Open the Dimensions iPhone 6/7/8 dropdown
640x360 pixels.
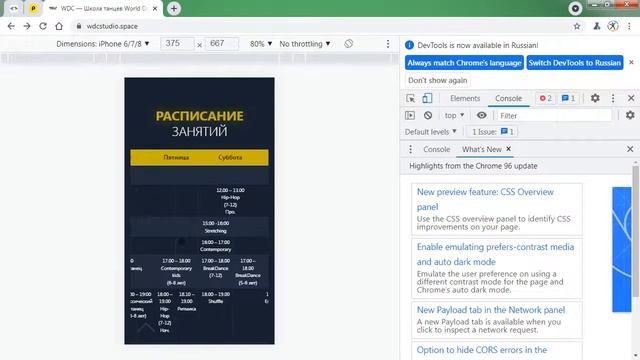click(x=102, y=44)
